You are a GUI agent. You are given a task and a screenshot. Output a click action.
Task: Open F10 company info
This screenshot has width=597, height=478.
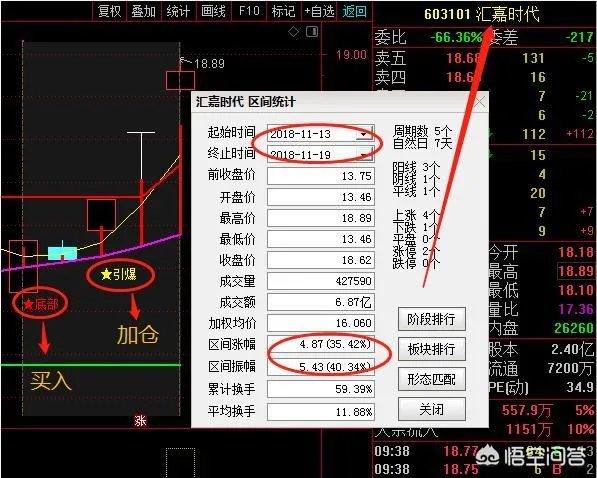point(249,11)
